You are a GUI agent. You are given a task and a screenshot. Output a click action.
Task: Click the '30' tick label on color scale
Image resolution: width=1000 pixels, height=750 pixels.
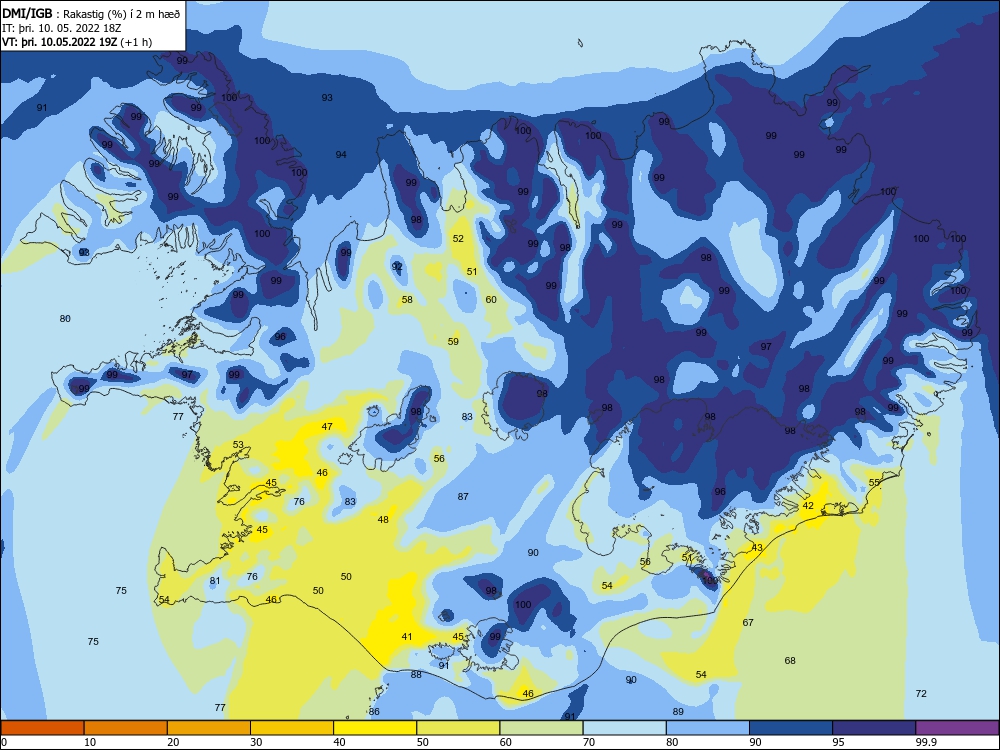pyautogui.click(x=256, y=742)
